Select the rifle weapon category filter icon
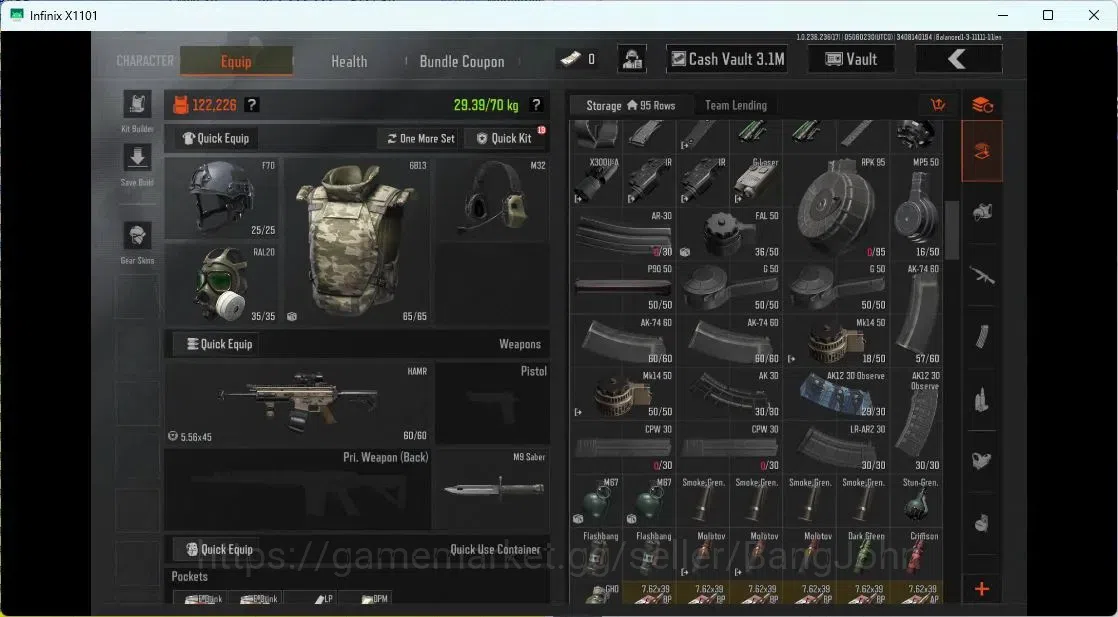 point(982,275)
